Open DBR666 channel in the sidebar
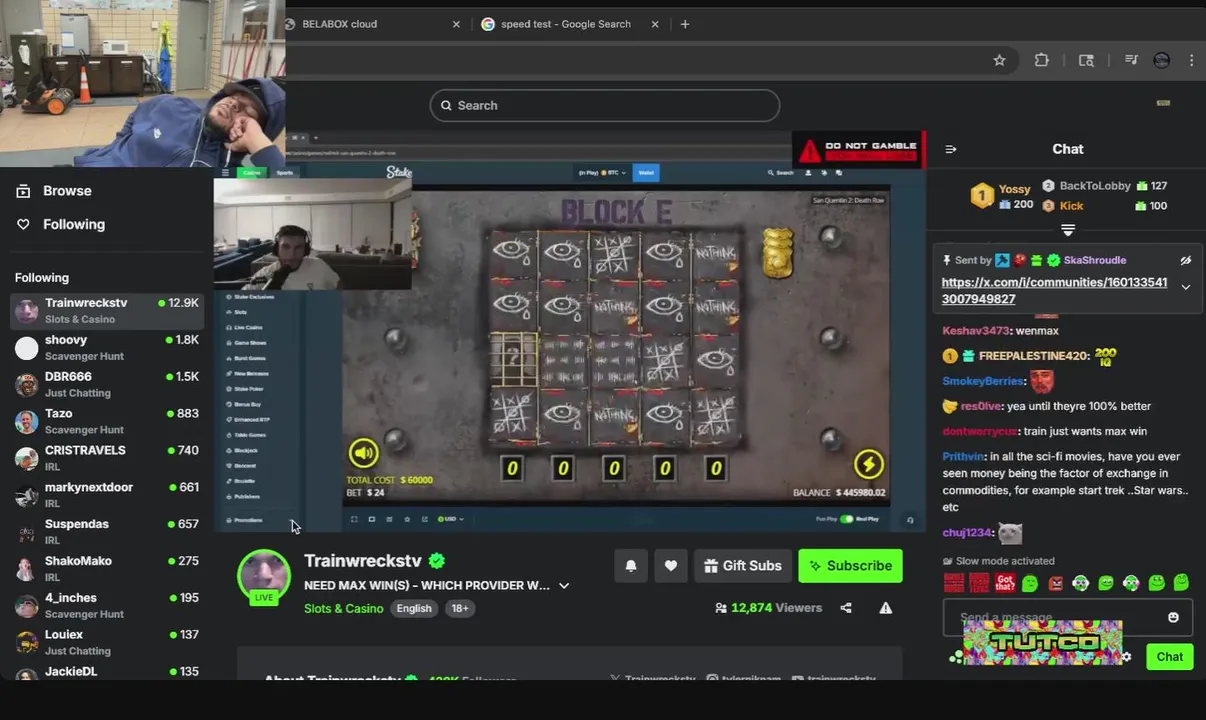The width and height of the screenshot is (1206, 720). point(107,384)
